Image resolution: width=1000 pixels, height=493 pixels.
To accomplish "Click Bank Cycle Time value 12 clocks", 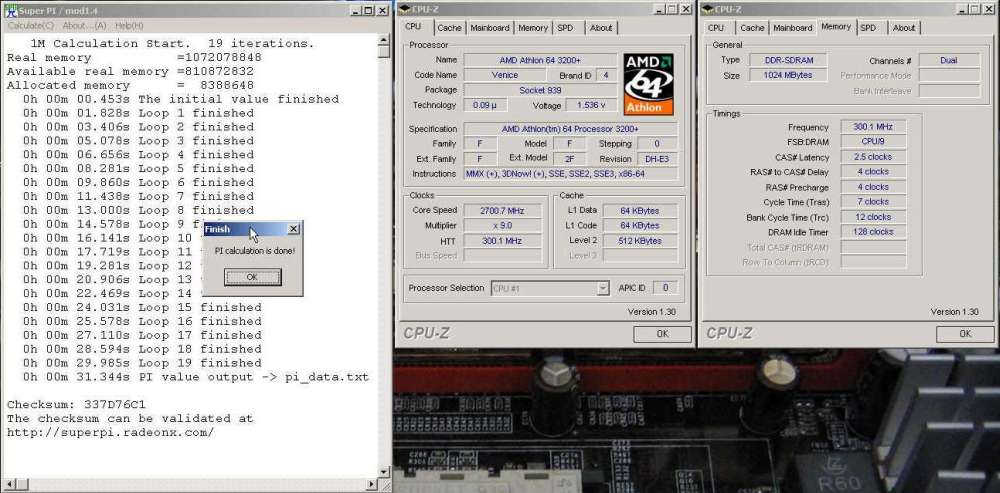I will 873,217.
